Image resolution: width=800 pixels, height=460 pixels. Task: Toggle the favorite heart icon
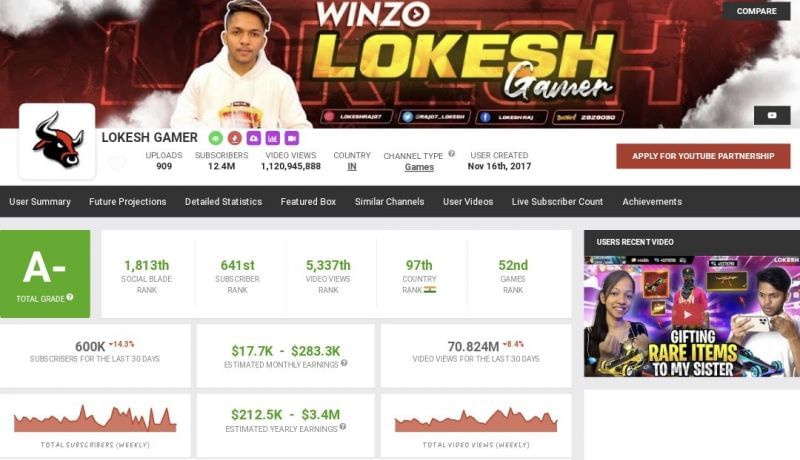(x=117, y=164)
